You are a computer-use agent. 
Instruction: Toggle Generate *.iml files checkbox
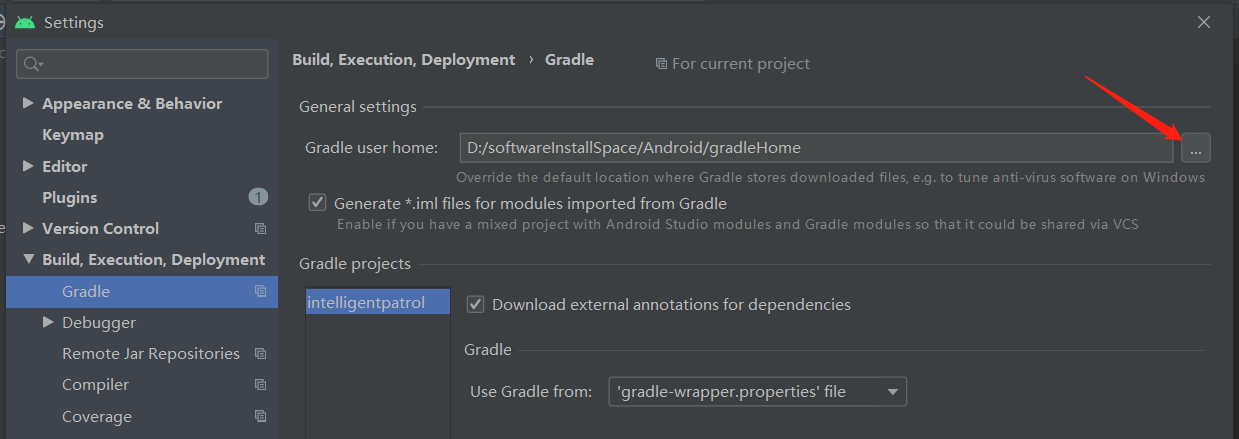click(318, 203)
